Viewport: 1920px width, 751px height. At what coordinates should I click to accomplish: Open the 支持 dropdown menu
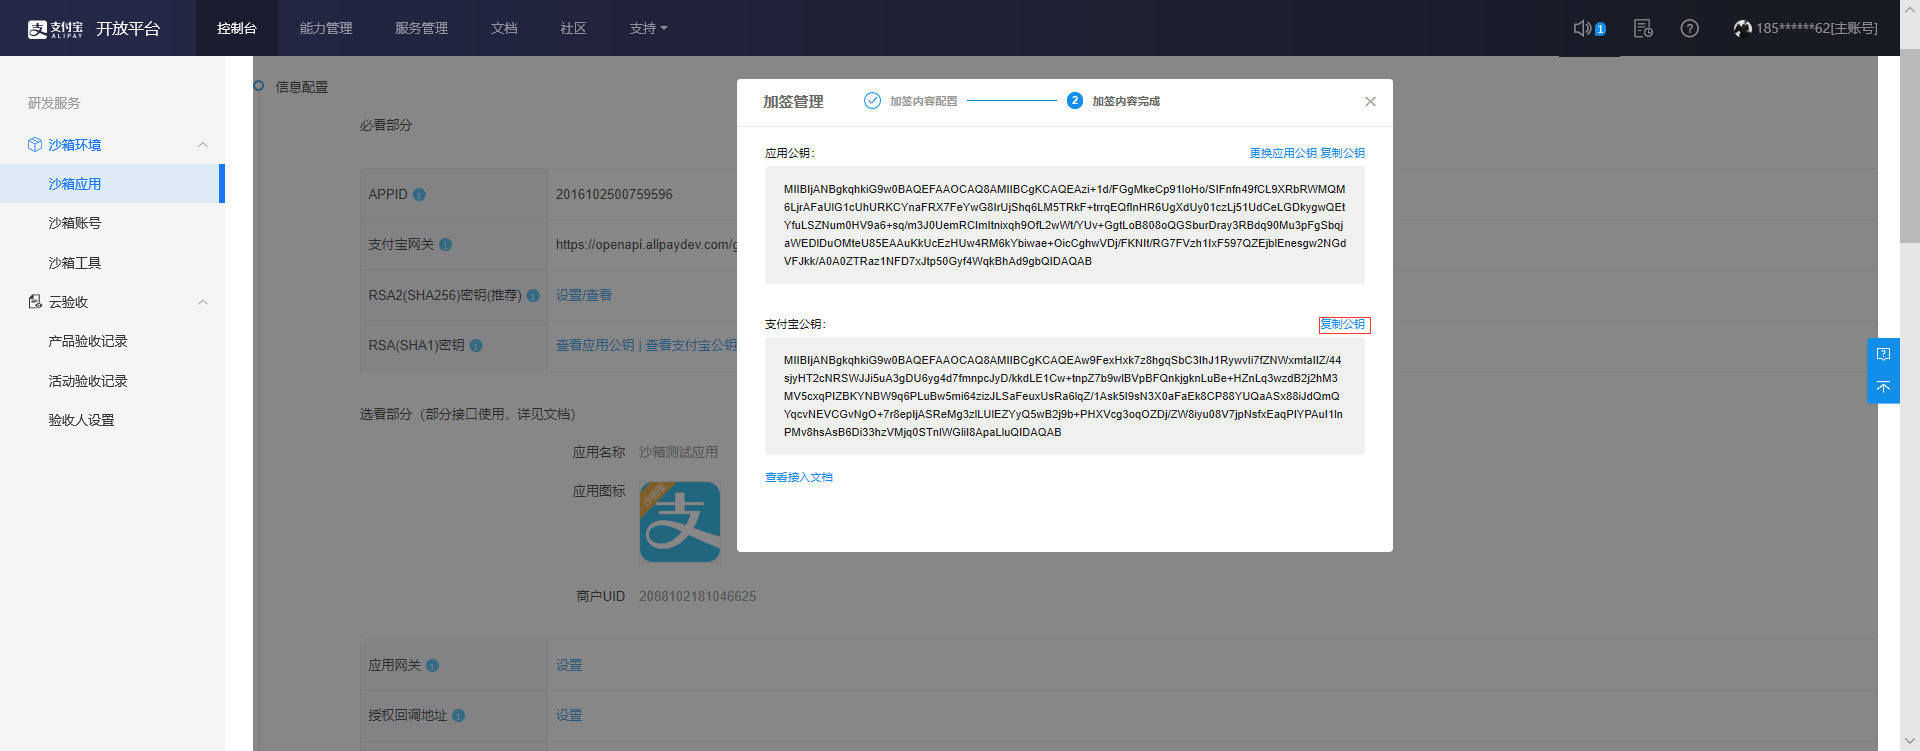pyautogui.click(x=648, y=28)
